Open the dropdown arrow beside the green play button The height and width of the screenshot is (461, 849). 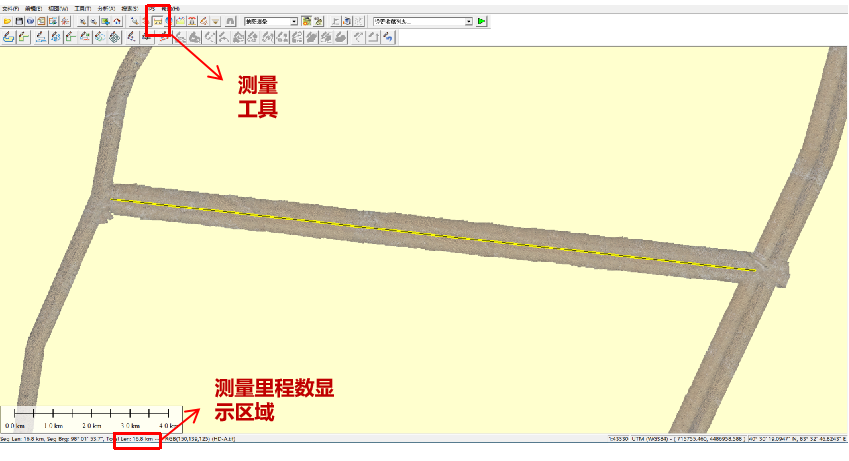pos(468,21)
